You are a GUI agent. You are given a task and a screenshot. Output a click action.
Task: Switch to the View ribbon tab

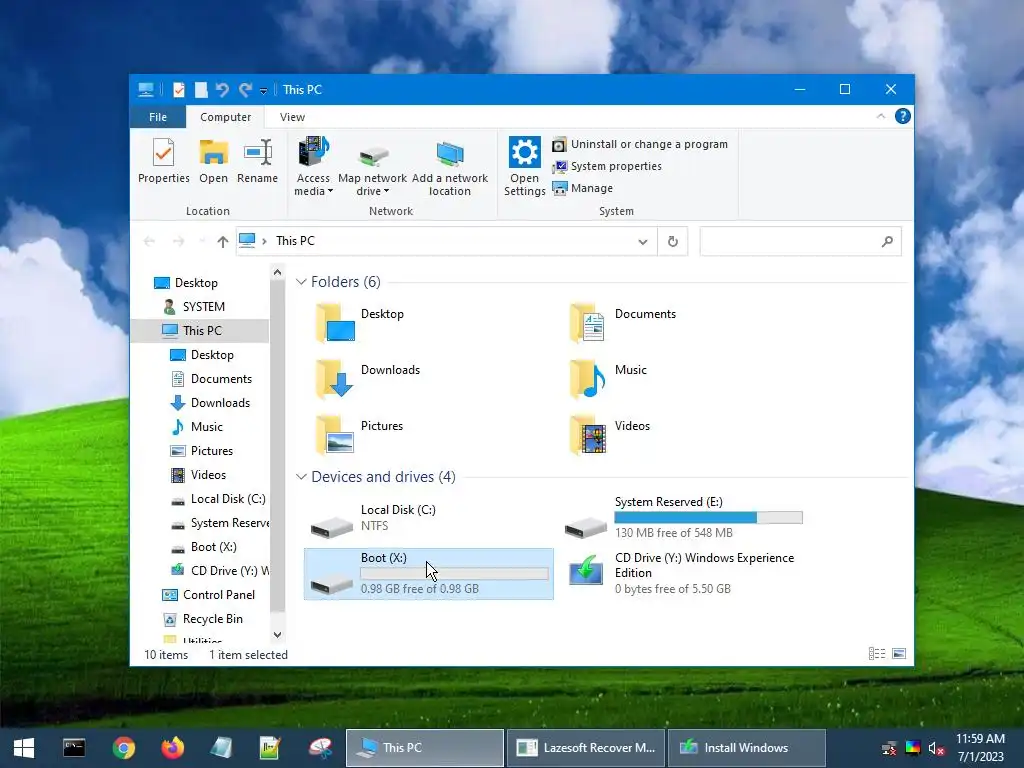292,117
